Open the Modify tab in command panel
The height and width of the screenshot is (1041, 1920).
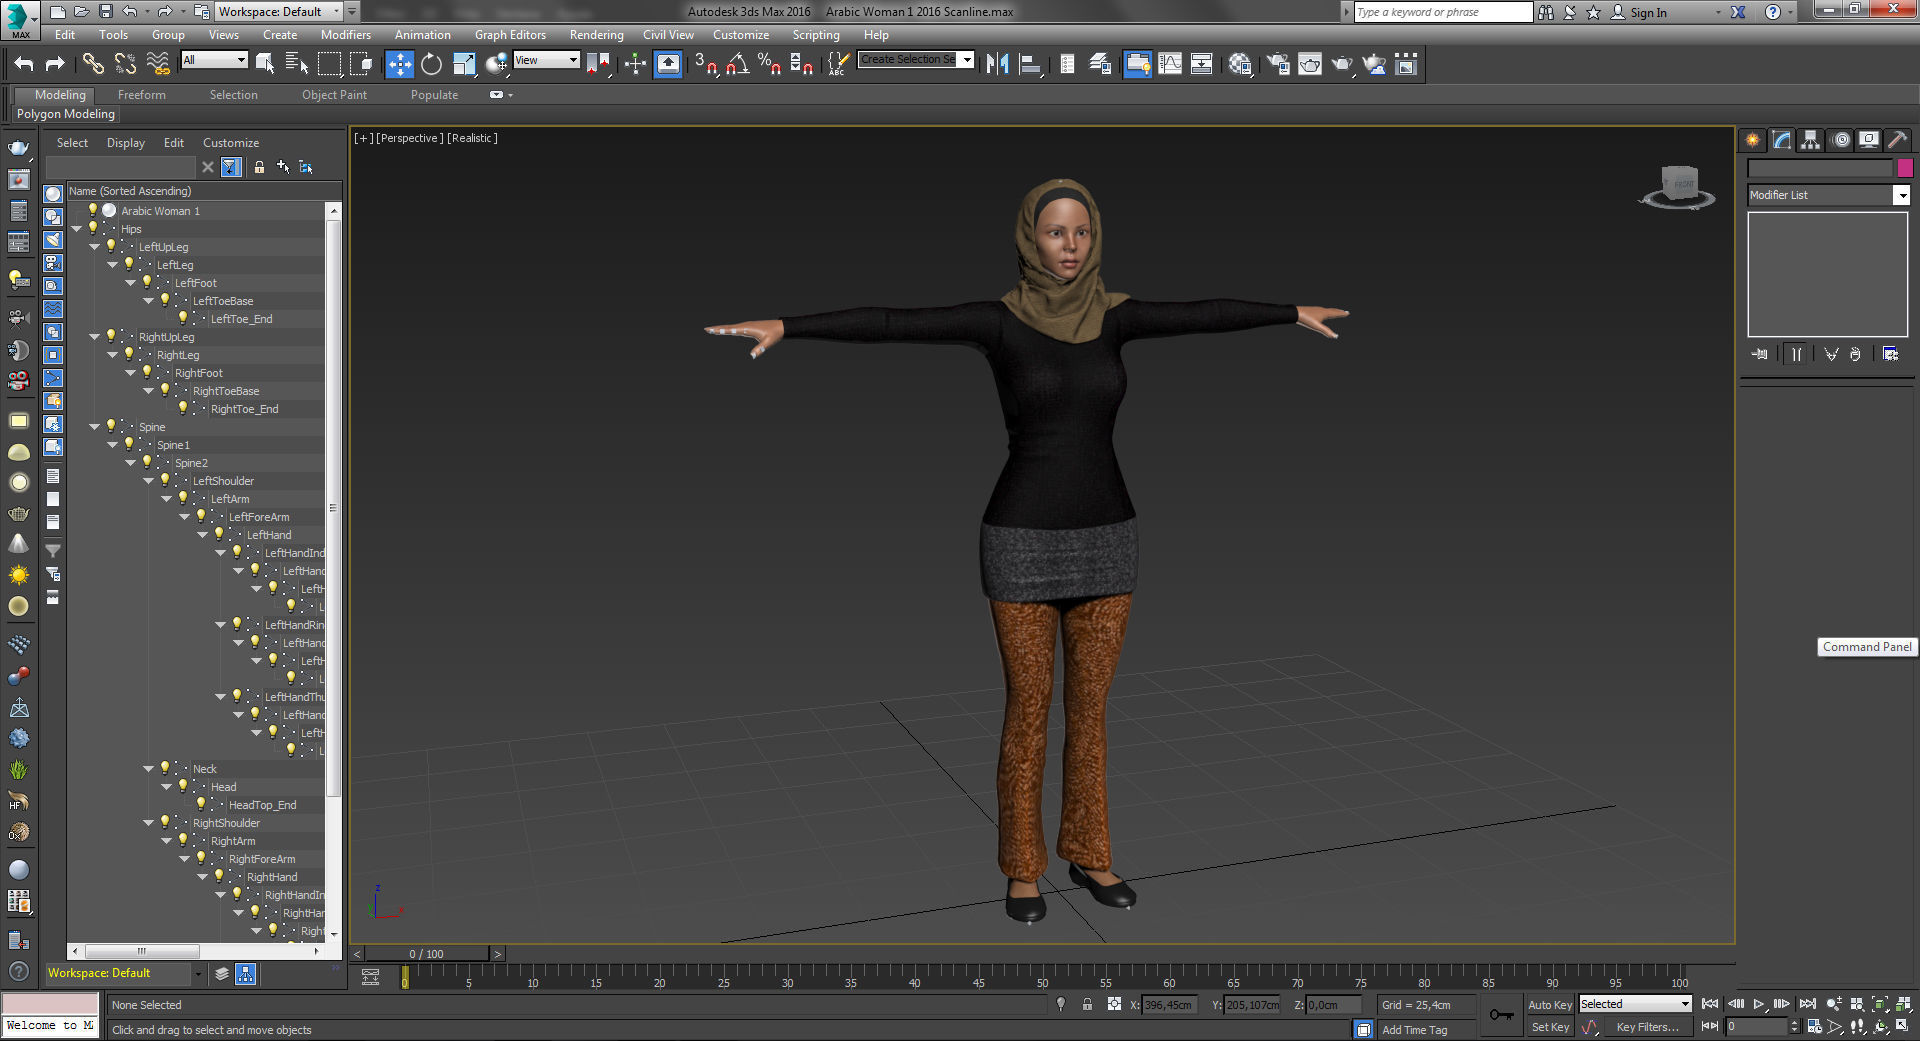pos(1782,140)
